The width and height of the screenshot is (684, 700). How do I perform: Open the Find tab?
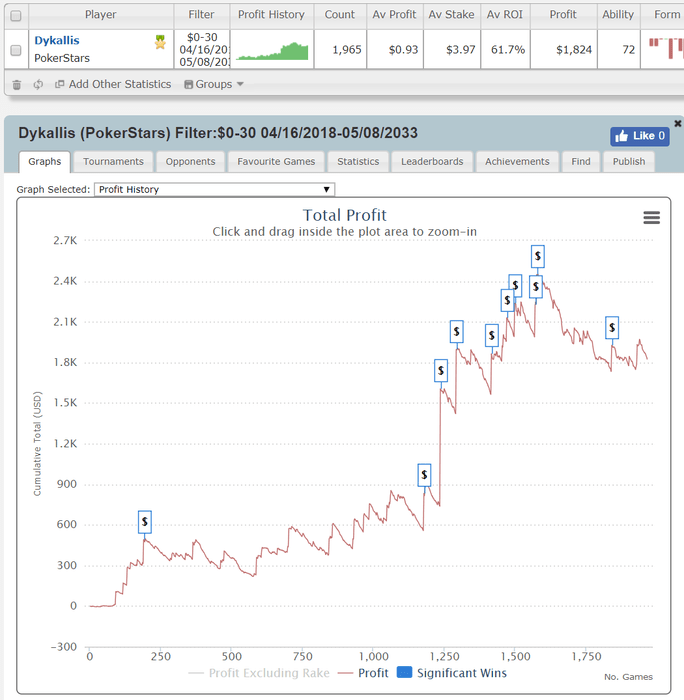pos(581,162)
